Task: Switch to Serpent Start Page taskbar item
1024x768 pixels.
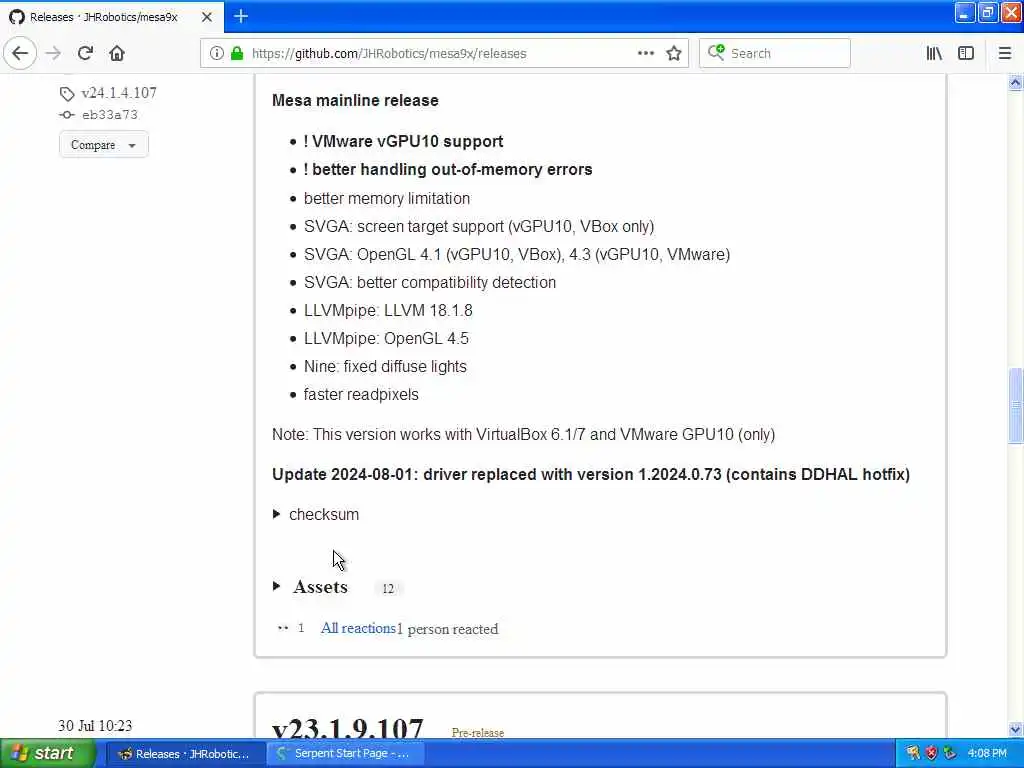Action: coord(346,754)
